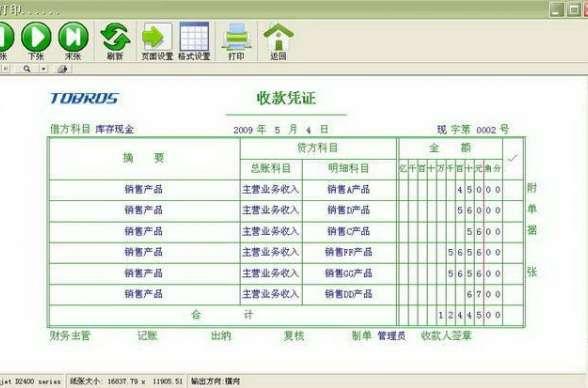Click the 输出方向 横向 status bar entry

[x=215, y=381]
